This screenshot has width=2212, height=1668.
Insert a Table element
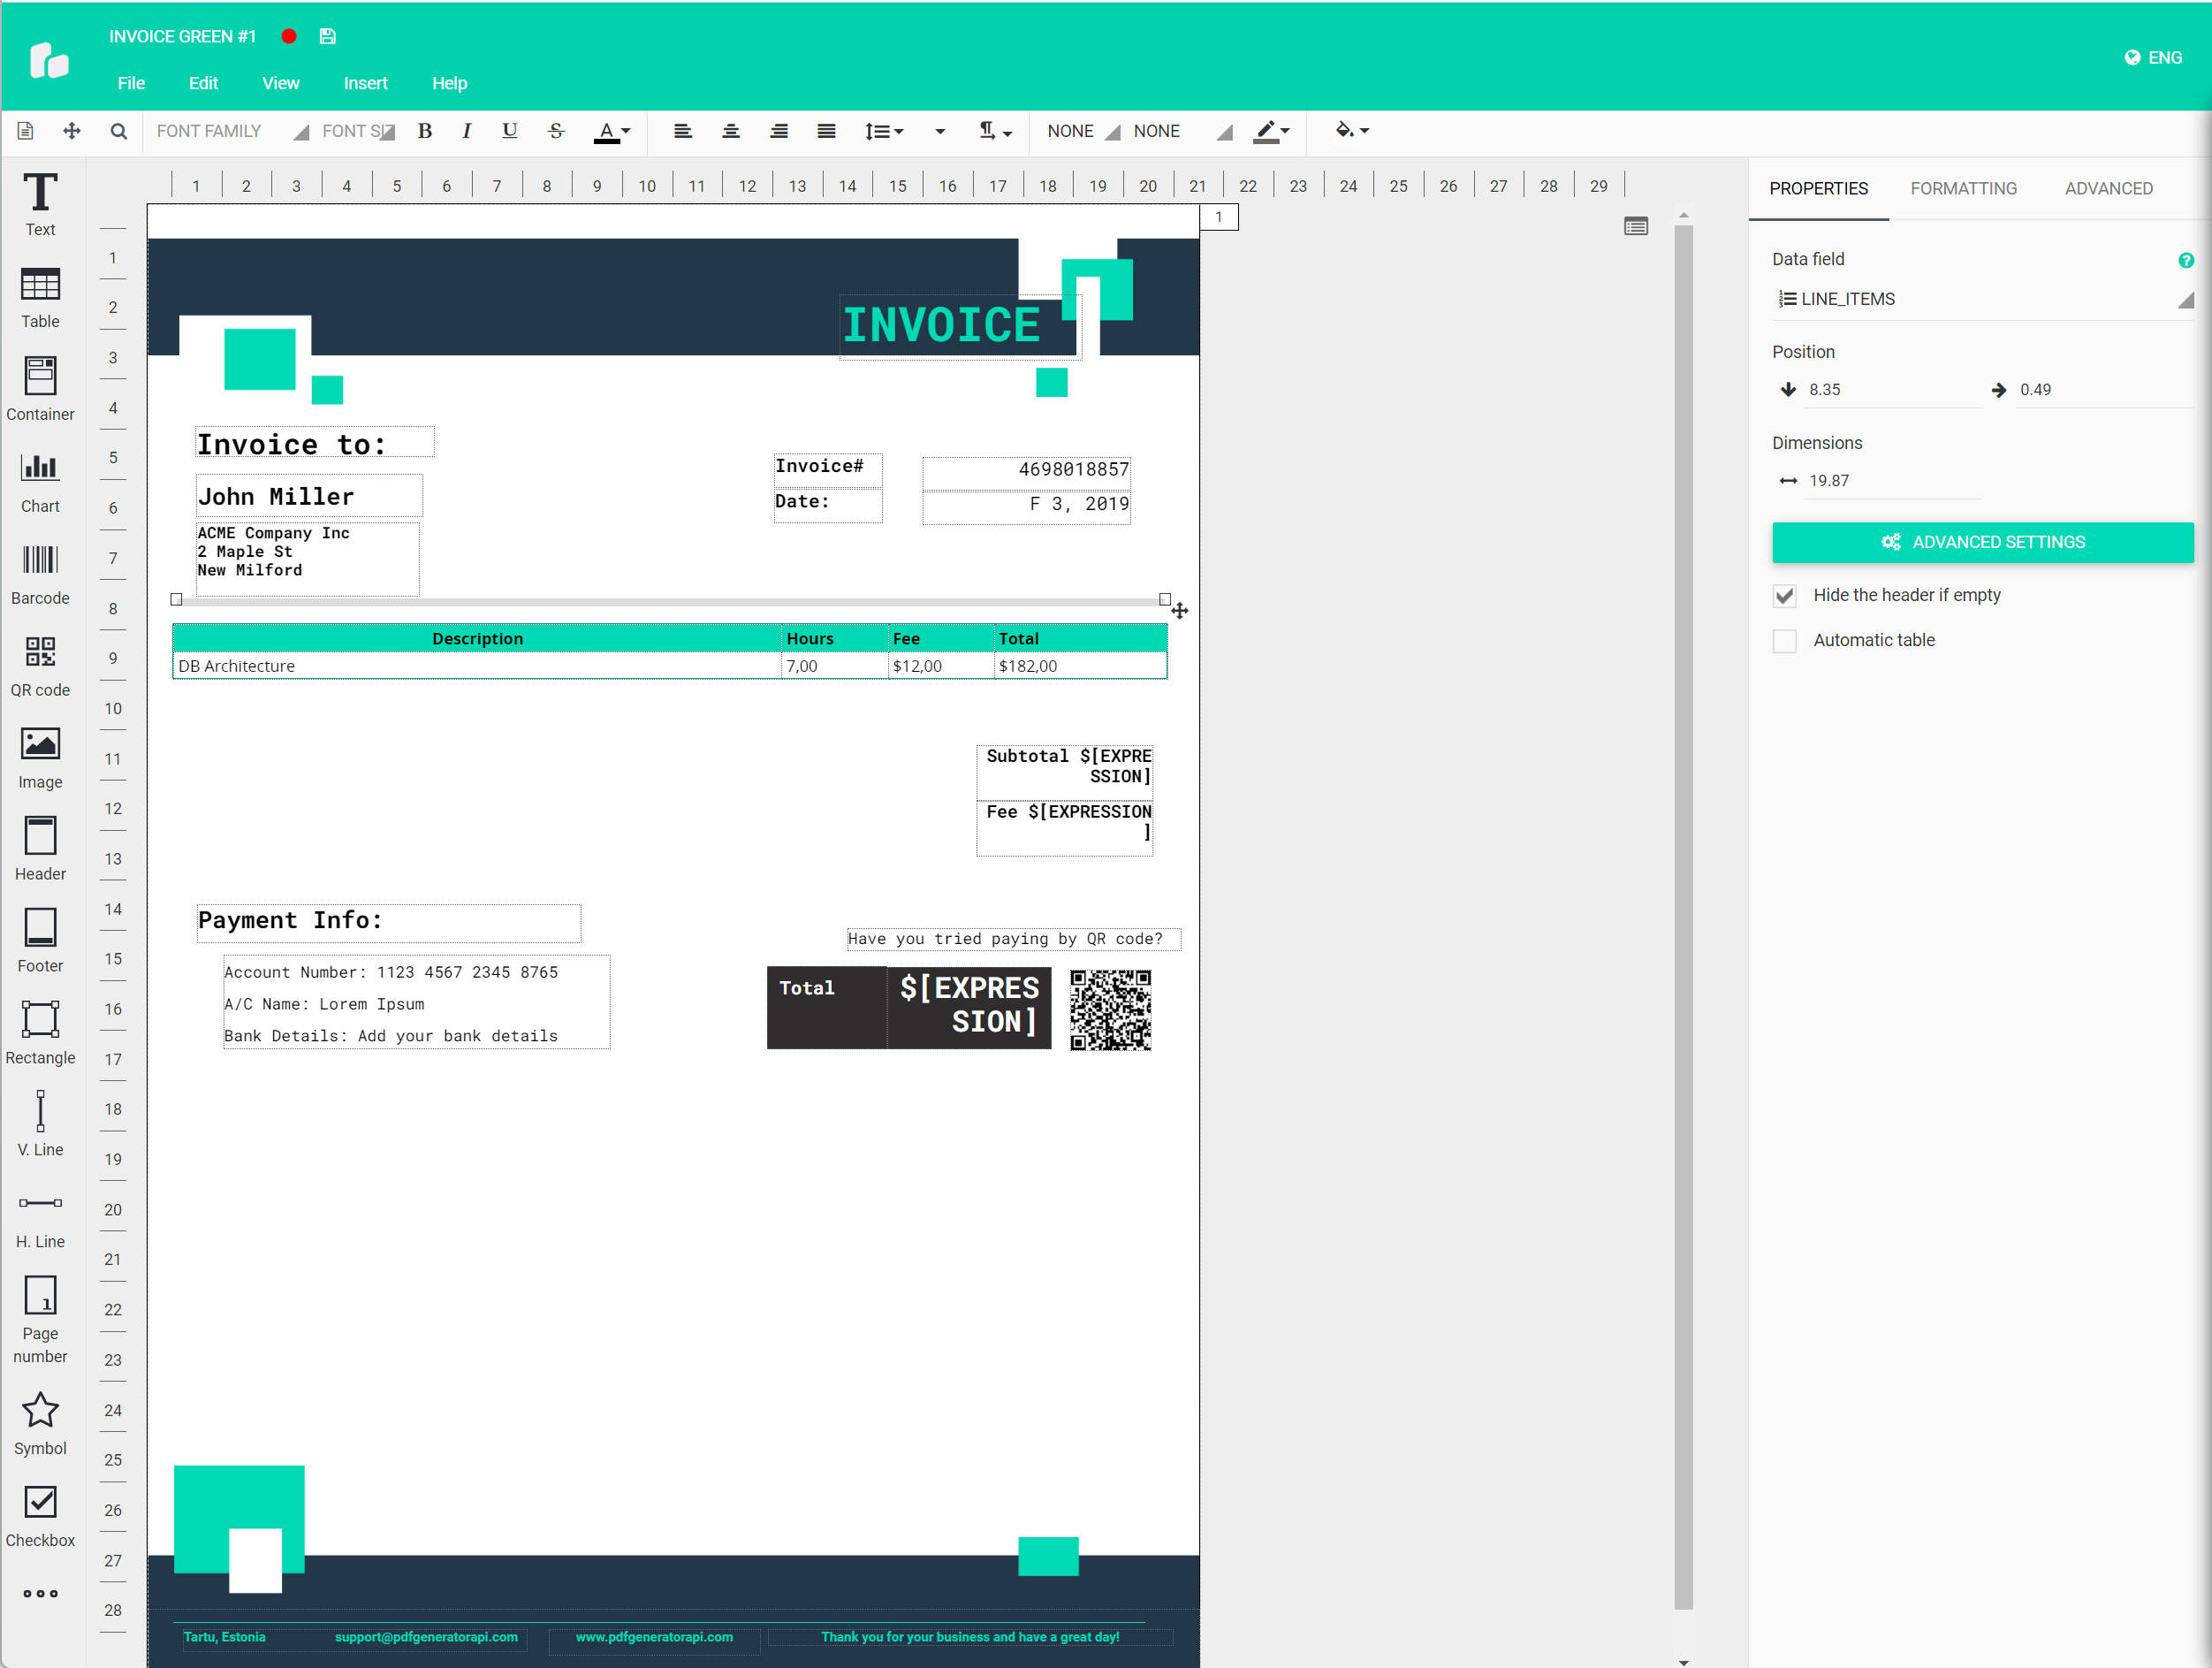click(40, 296)
